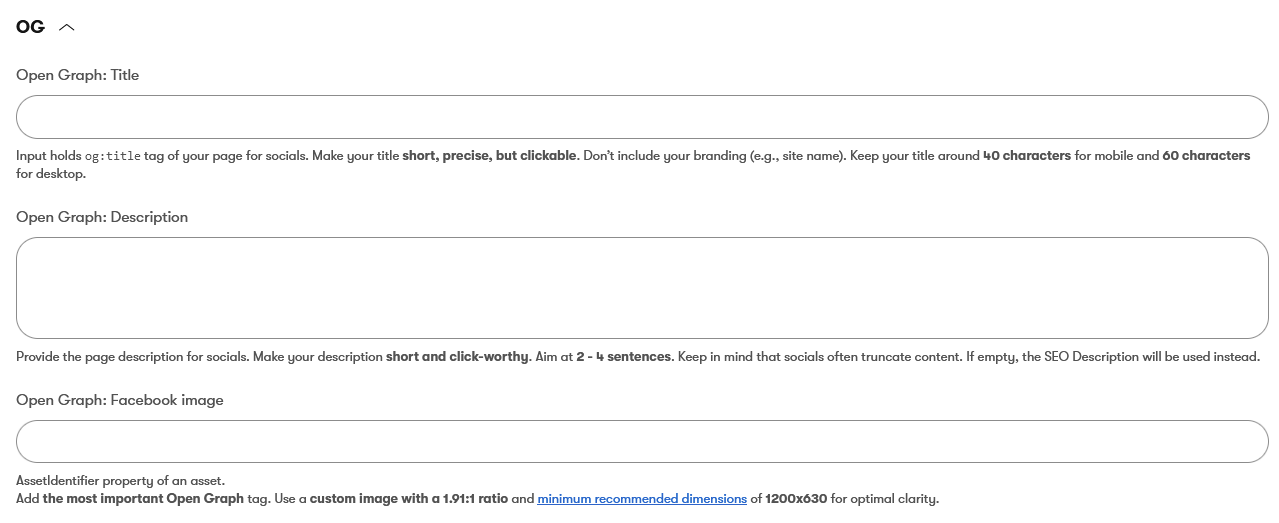Click into the Open Graph Description textarea
1279x523 pixels.
click(642, 288)
